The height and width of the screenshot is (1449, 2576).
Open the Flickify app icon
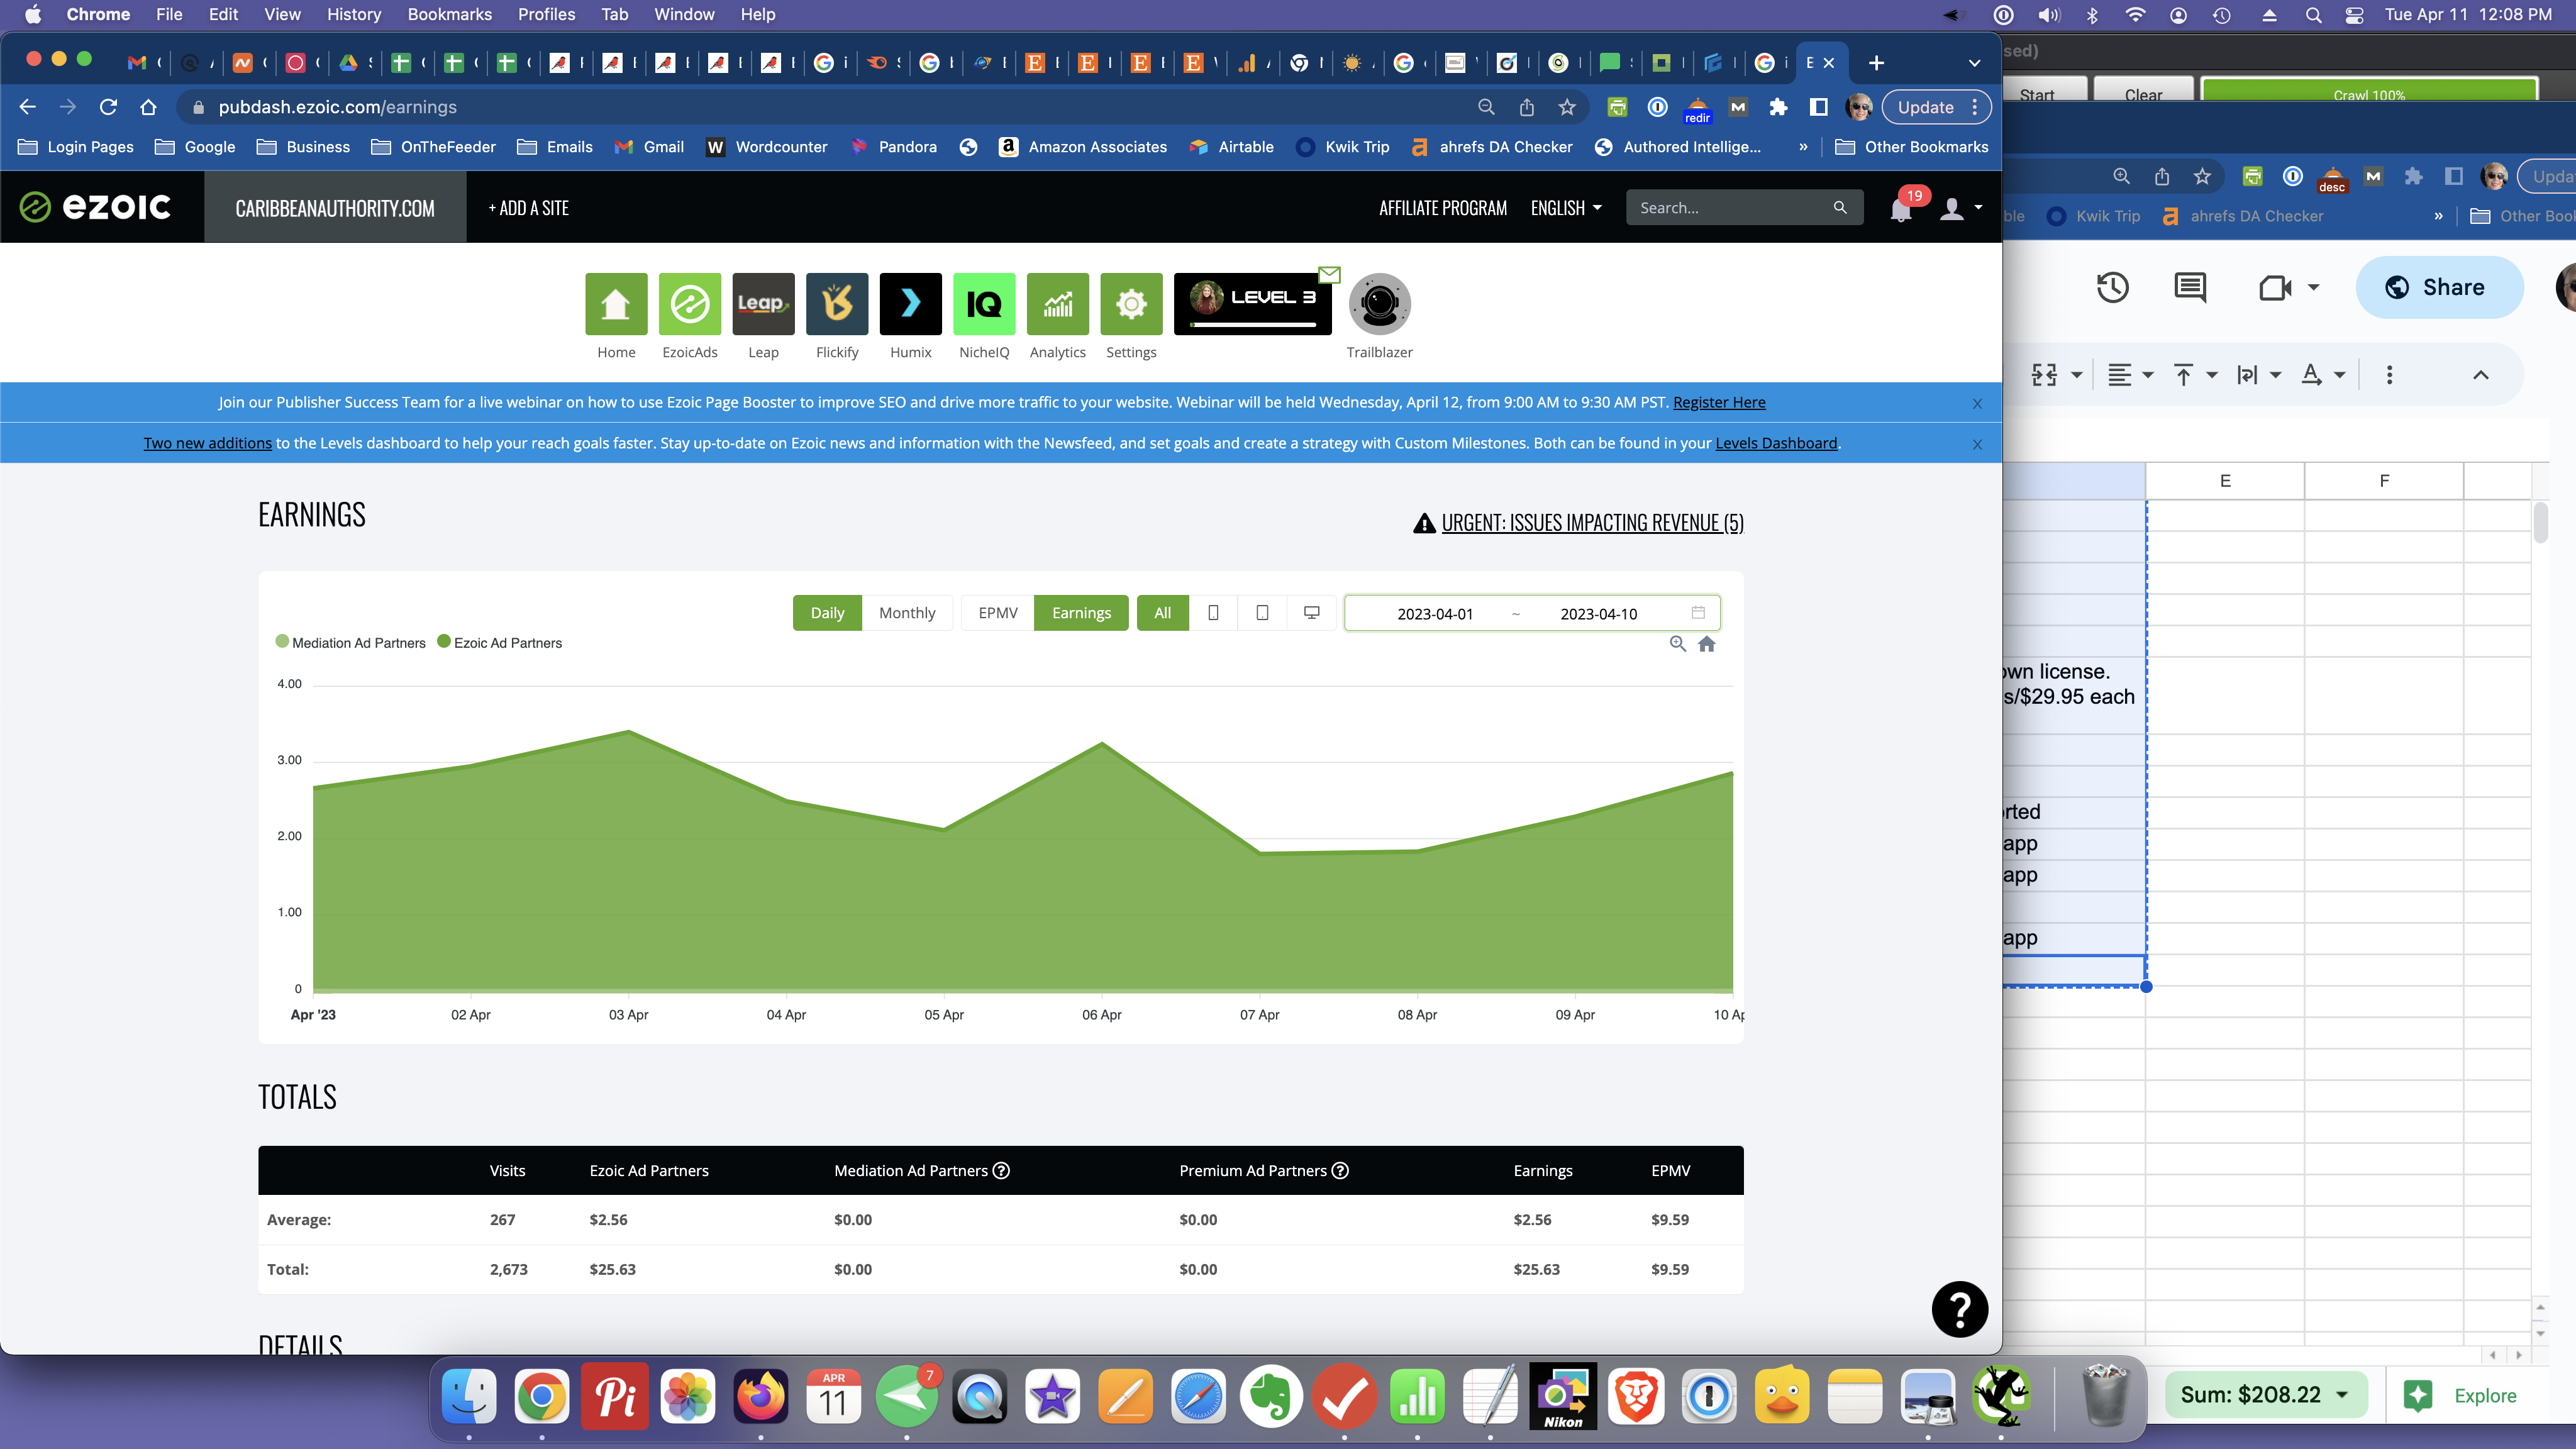click(837, 303)
